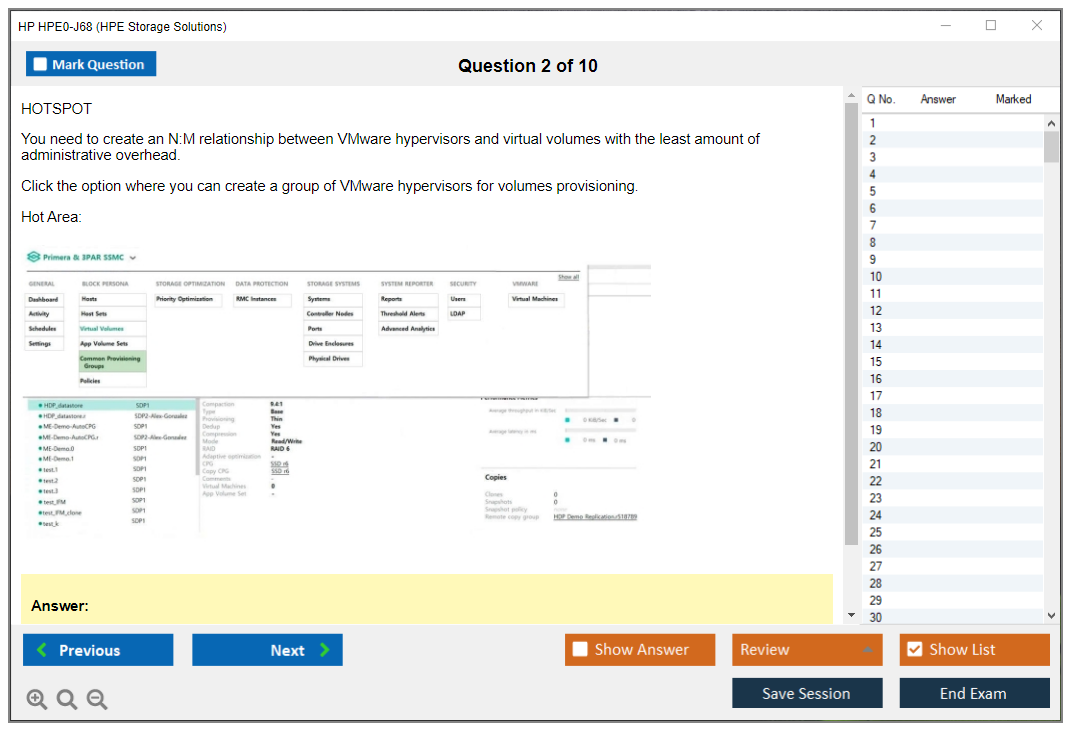
Task: Select Host Sets in the Block Persona menu
Action: pyautogui.click(x=94, y=314)
